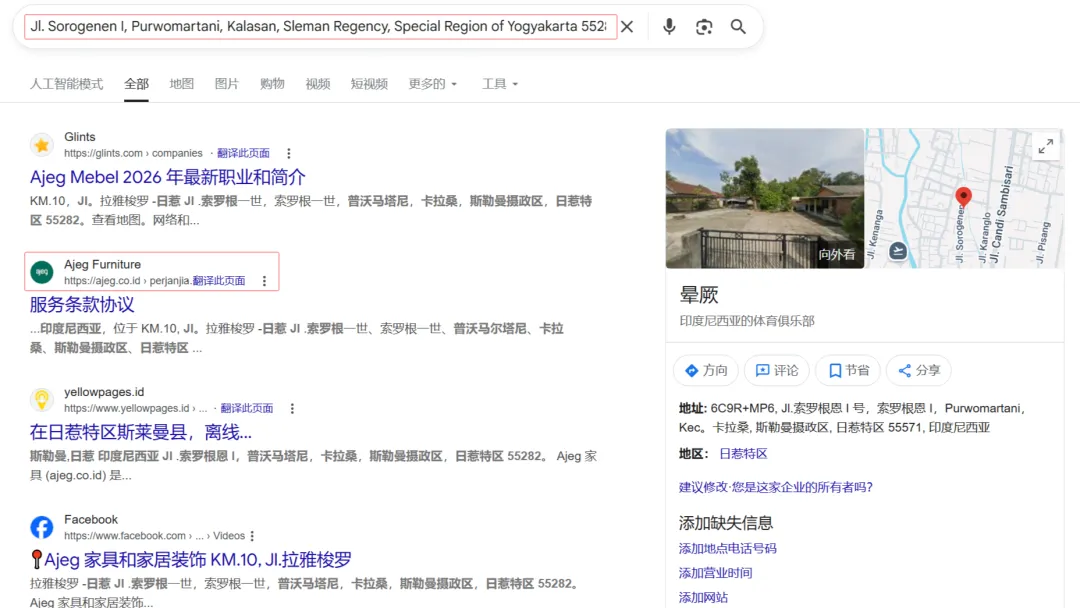Expand the map with the fullscreen arrows

point(1046,146)
